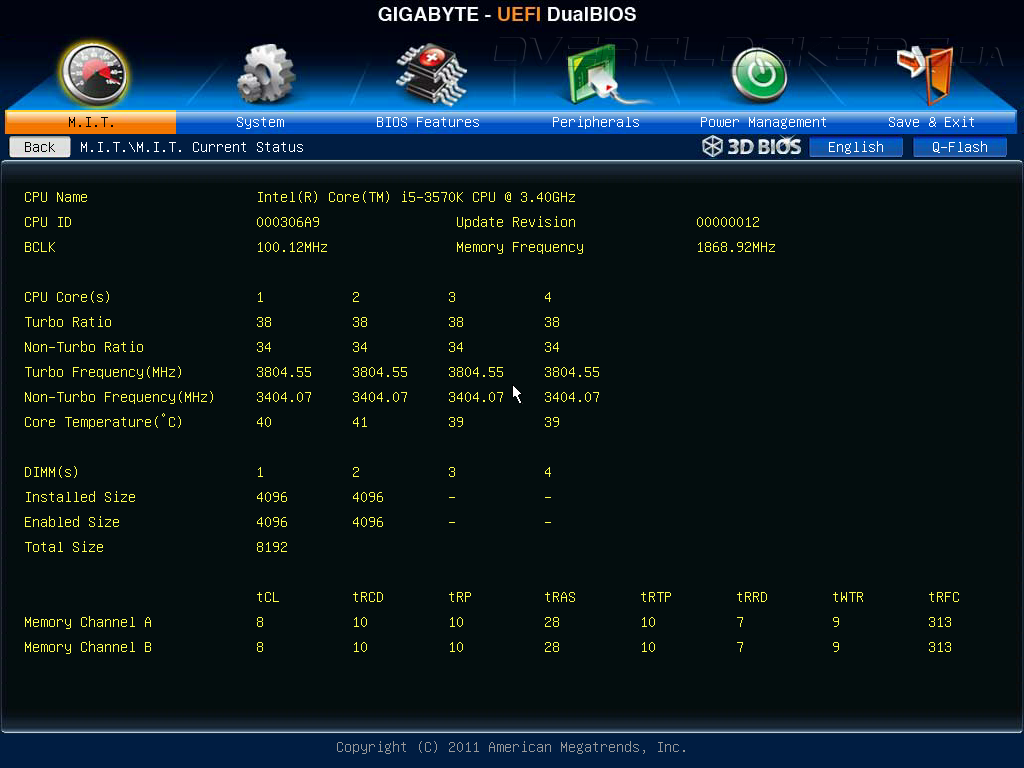Click the Total Size value 8192
1024x768 pixels.
272,547
